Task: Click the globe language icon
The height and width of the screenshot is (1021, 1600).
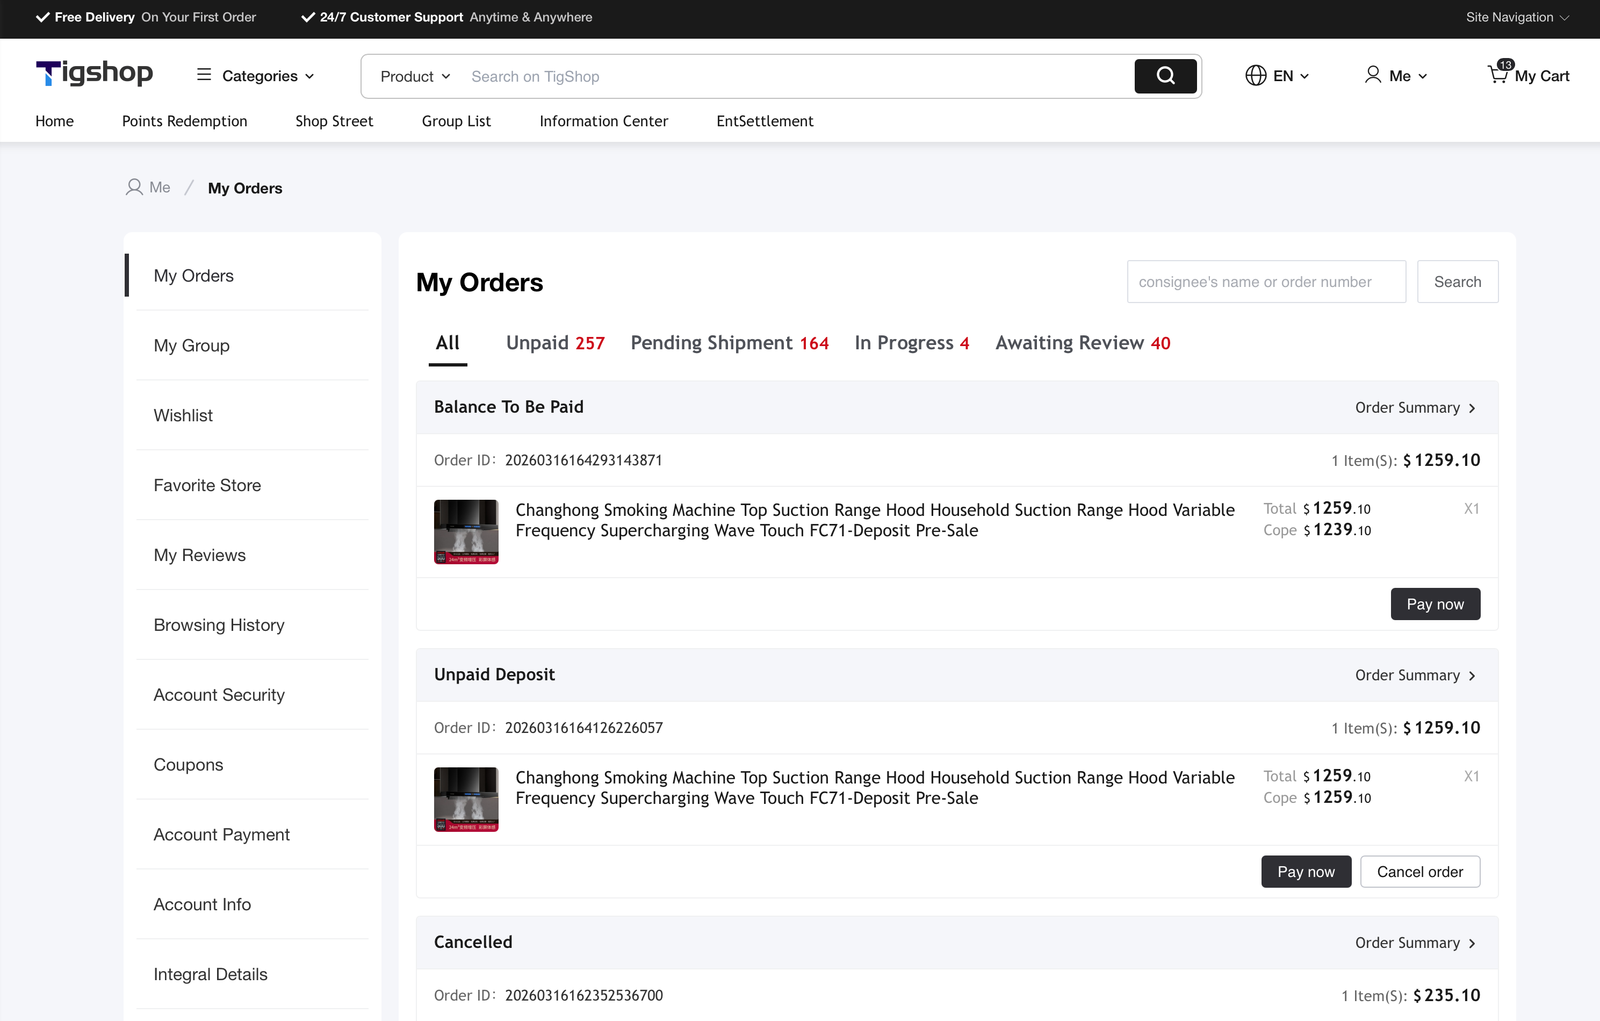Action: tap(1256, 76)
